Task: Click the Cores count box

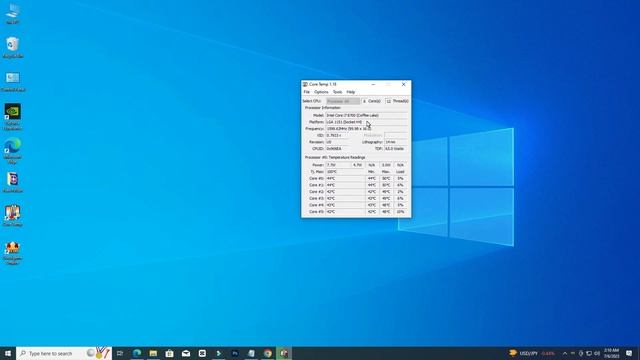Action: pyautogui.click(x=364, y=101)
